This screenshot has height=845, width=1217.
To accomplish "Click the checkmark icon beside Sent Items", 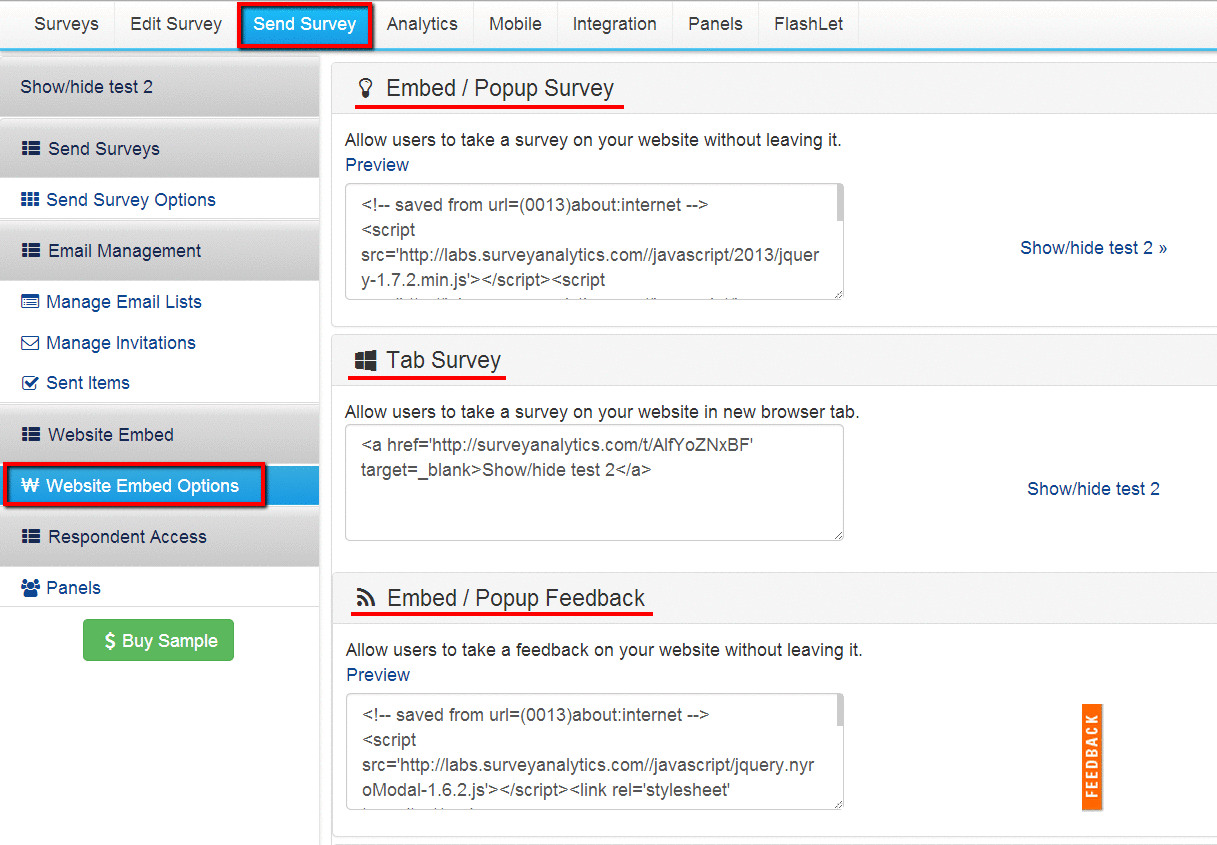I will (x=30, y=383).
